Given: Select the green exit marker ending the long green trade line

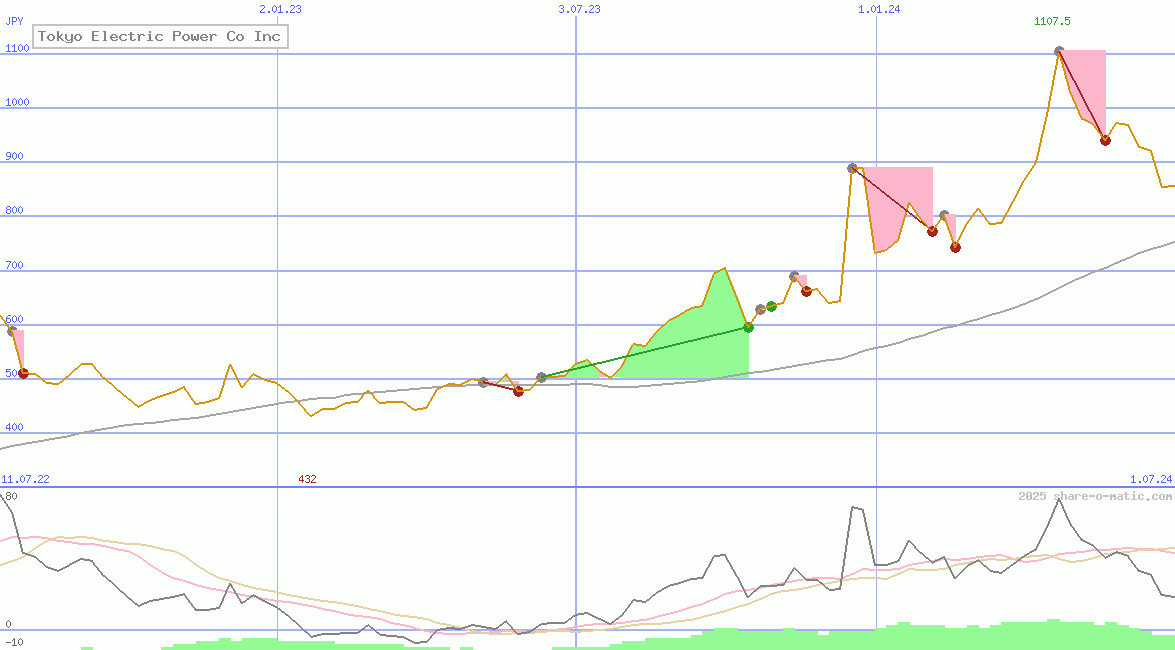Looking at the screenshot, I should (748, 327).
